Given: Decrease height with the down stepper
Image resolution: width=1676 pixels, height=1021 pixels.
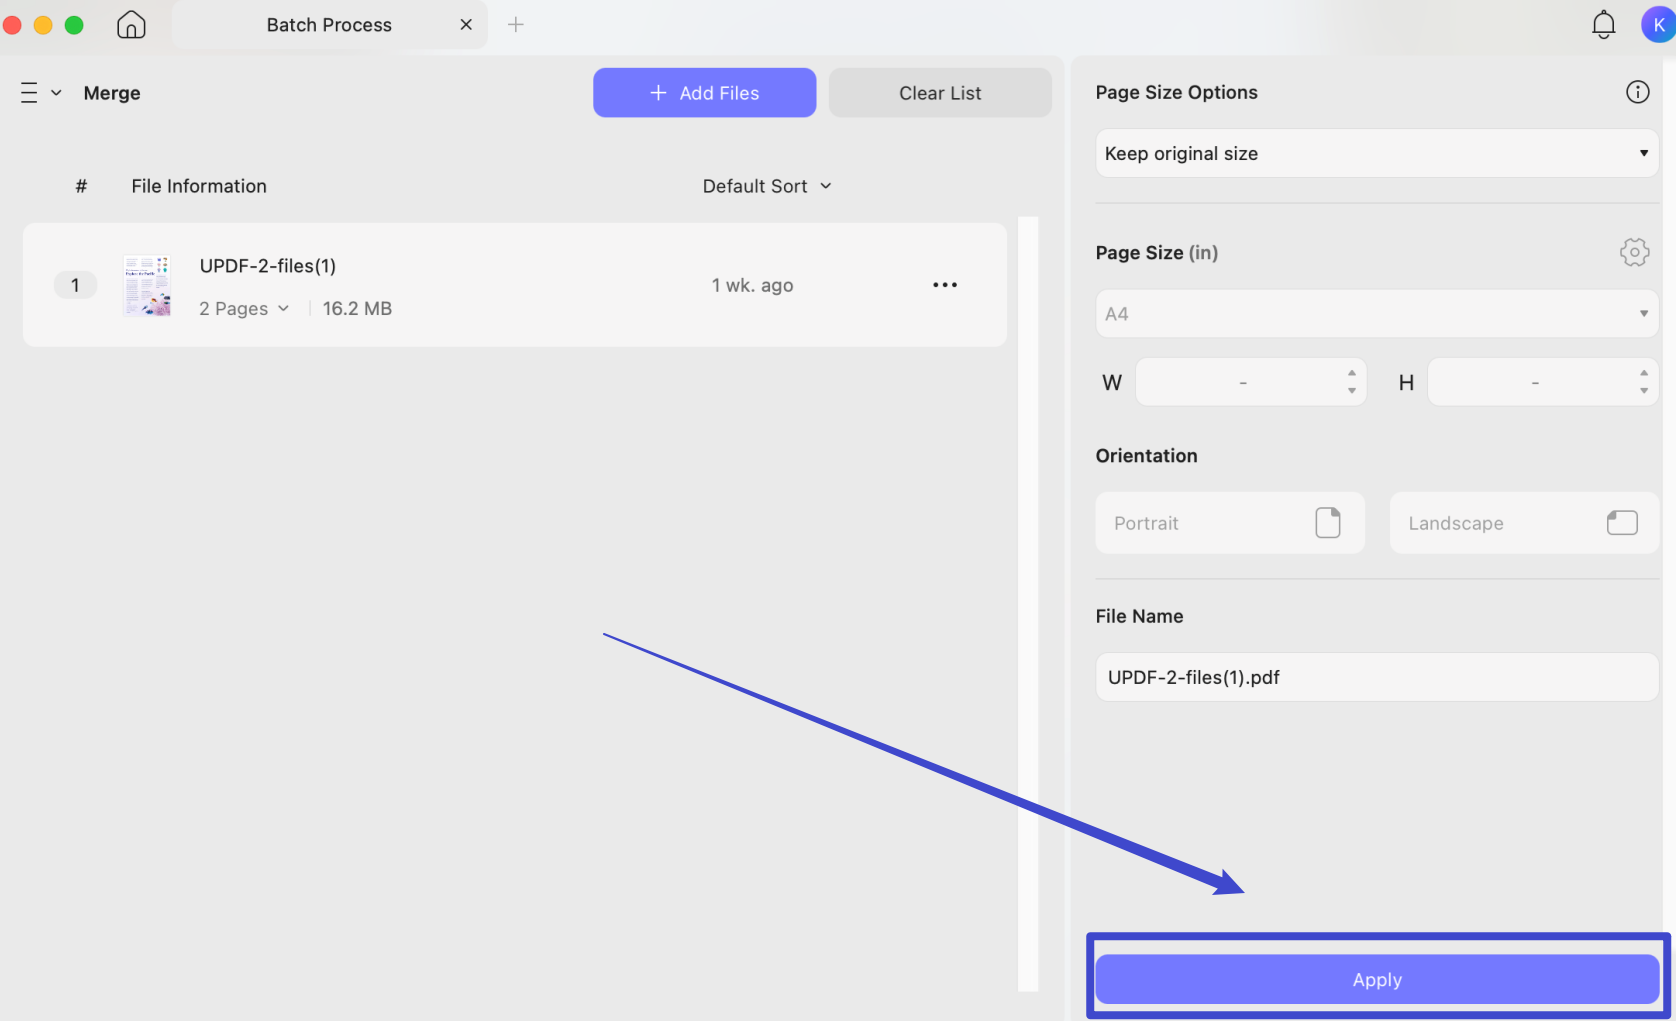Looking at the screenshot, I should [1644, 391].
